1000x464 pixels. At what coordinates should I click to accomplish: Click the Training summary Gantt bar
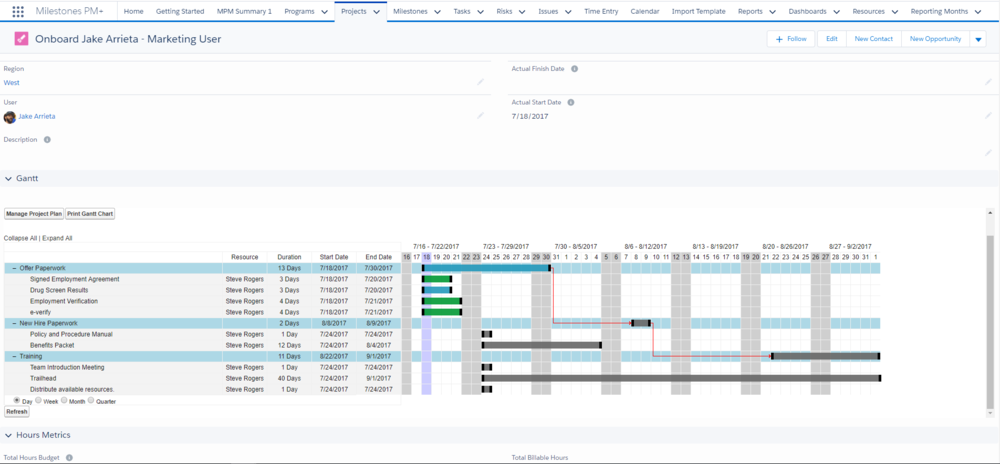826,356
